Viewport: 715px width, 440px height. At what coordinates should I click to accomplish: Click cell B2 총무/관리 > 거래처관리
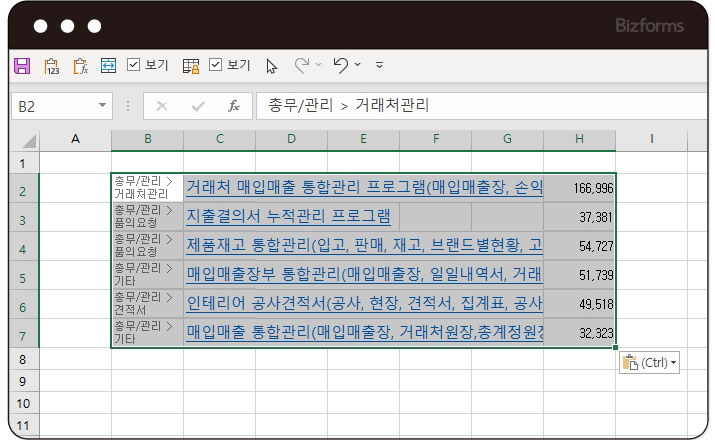pos(147,188)
